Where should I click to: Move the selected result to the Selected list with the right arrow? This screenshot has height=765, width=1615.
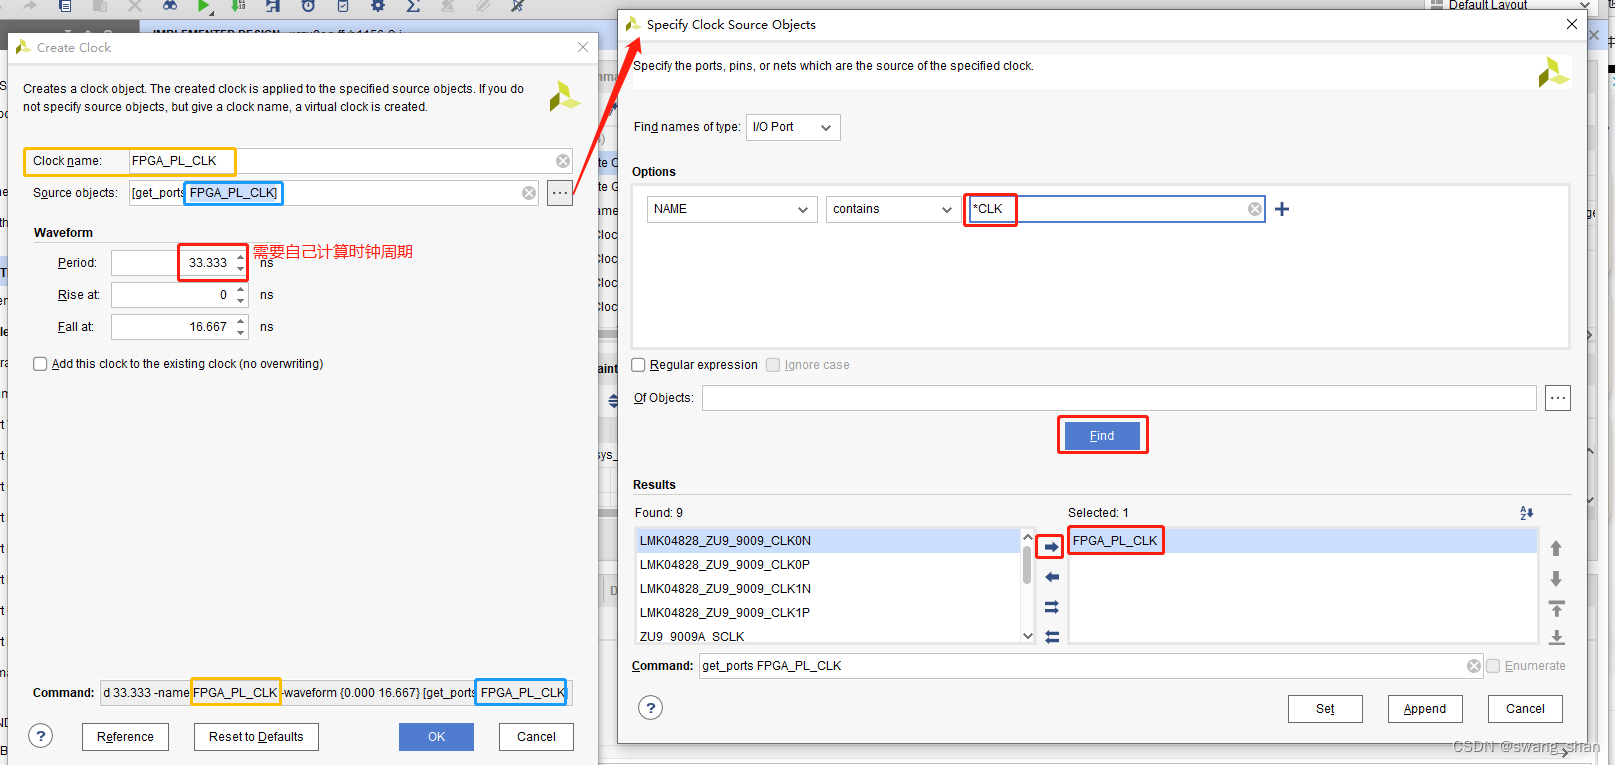coord(1051,547)
